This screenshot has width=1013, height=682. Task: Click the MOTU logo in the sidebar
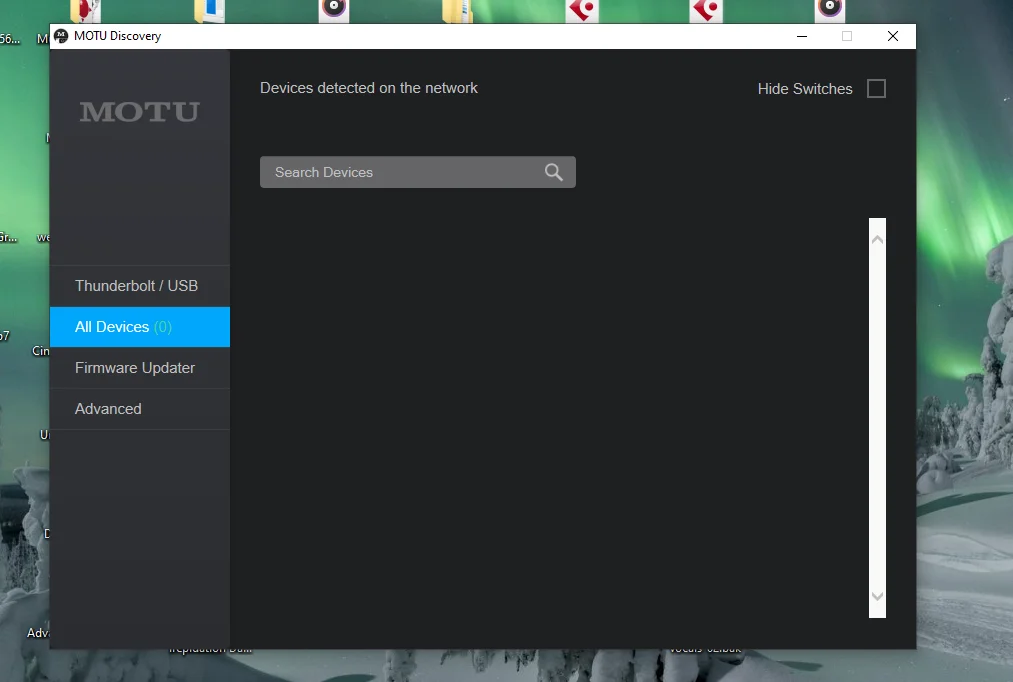[140, 112]
